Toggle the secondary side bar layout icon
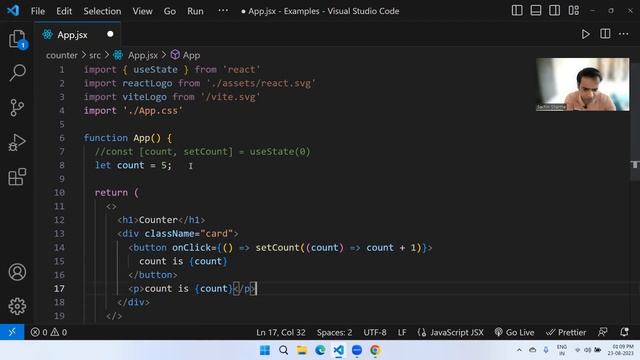 tap(554, 11)
